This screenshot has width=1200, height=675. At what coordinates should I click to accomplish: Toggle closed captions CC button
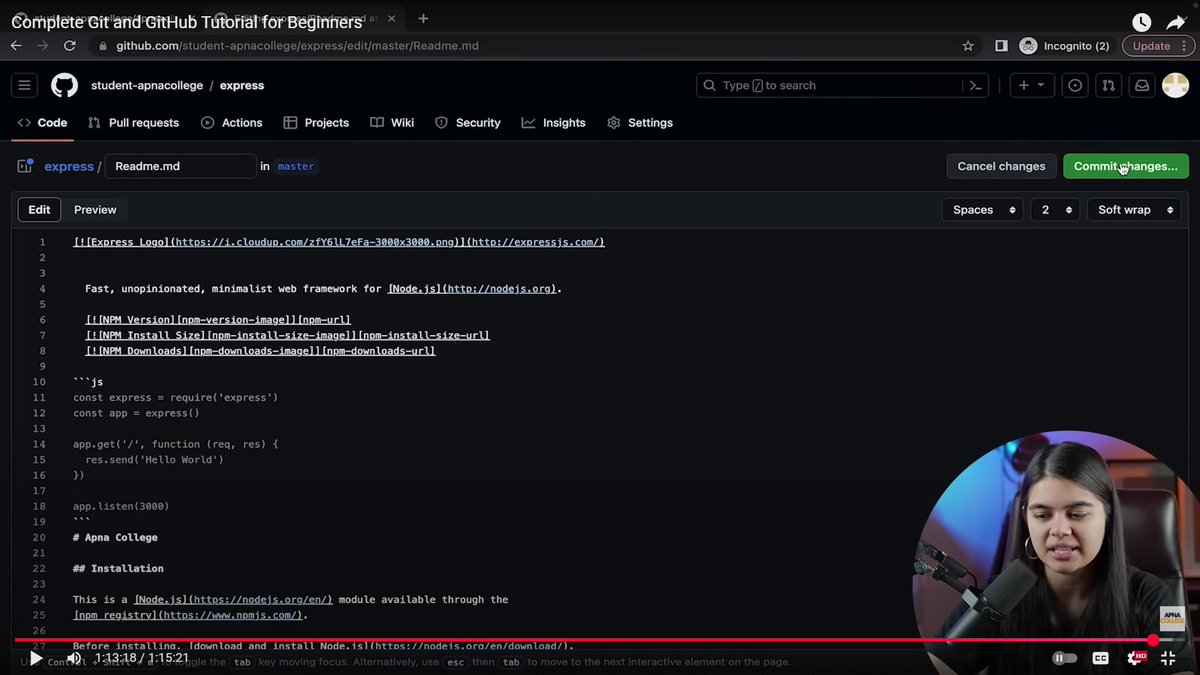(1100, 658)
